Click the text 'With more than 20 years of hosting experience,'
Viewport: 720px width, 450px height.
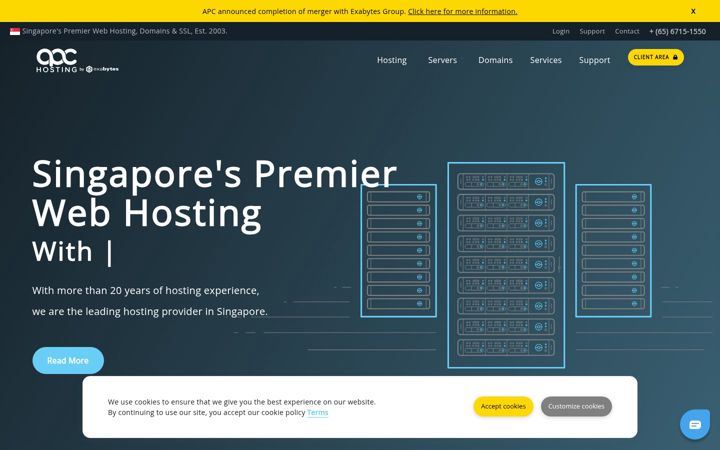146,291
